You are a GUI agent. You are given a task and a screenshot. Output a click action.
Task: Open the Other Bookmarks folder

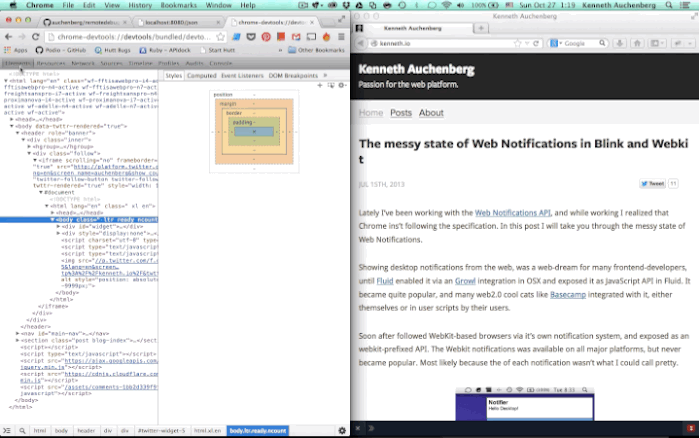(x=316, y=50)
